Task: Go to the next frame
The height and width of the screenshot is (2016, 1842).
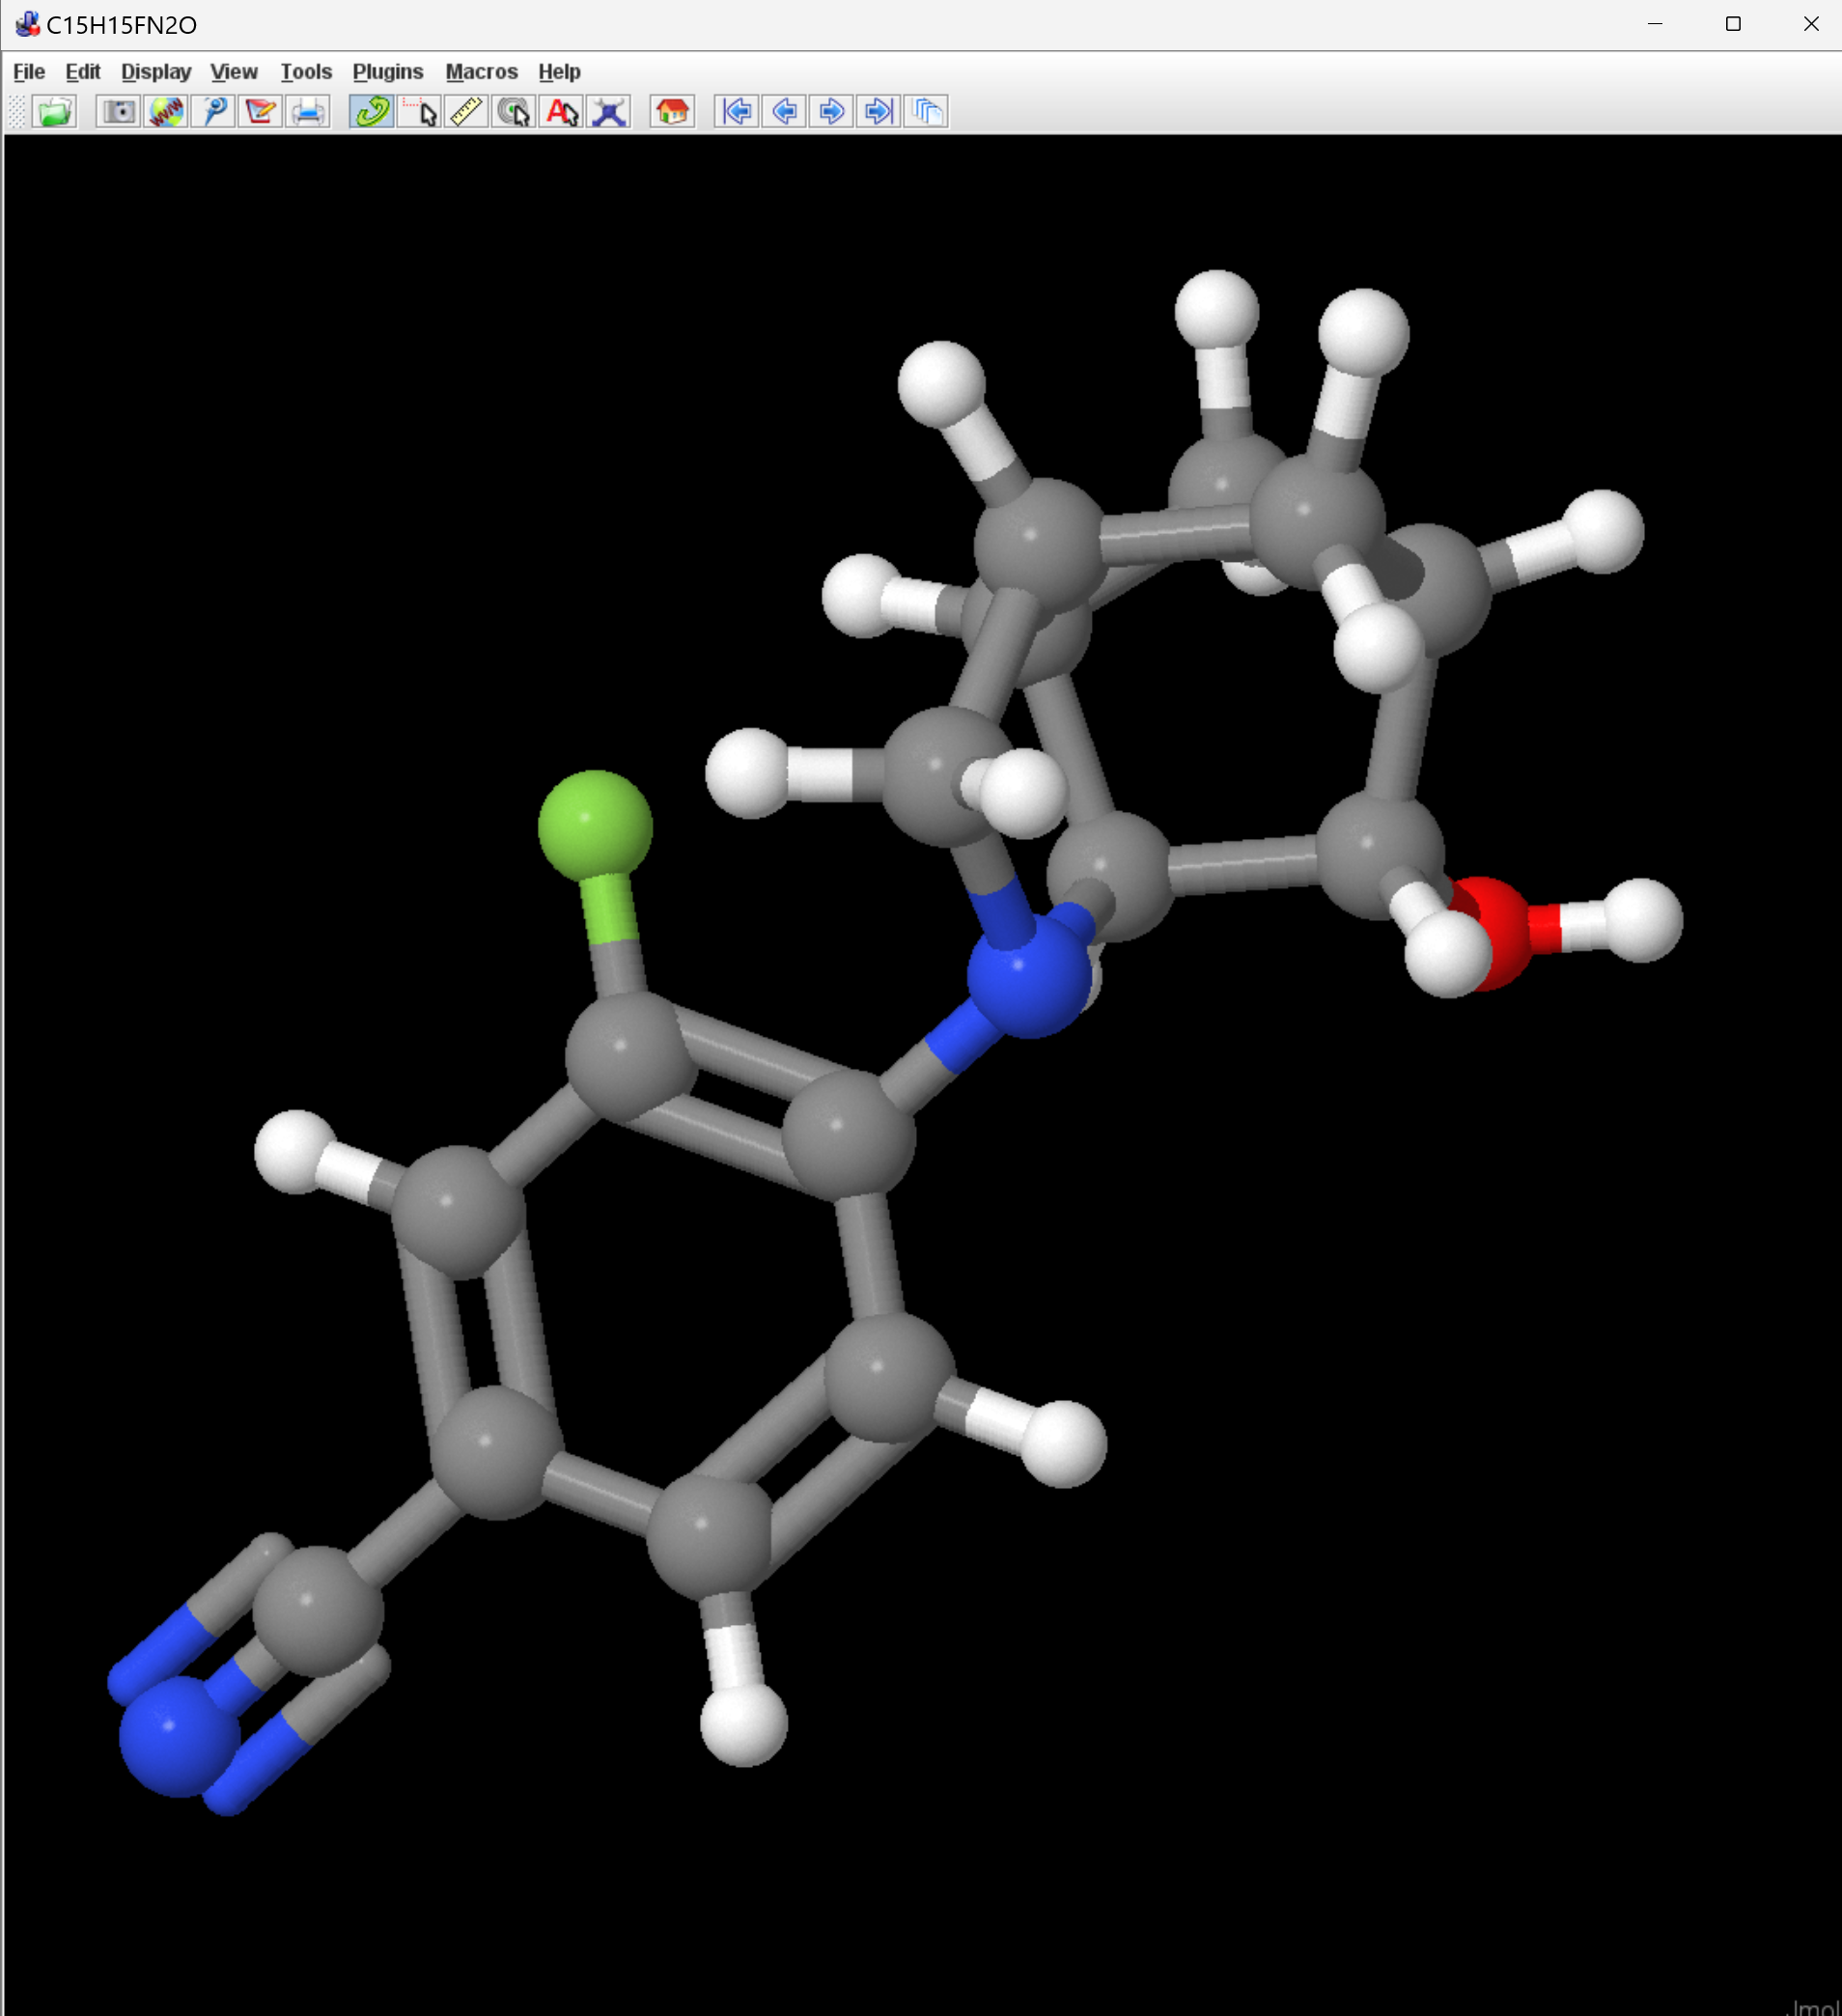Action: 831,111
